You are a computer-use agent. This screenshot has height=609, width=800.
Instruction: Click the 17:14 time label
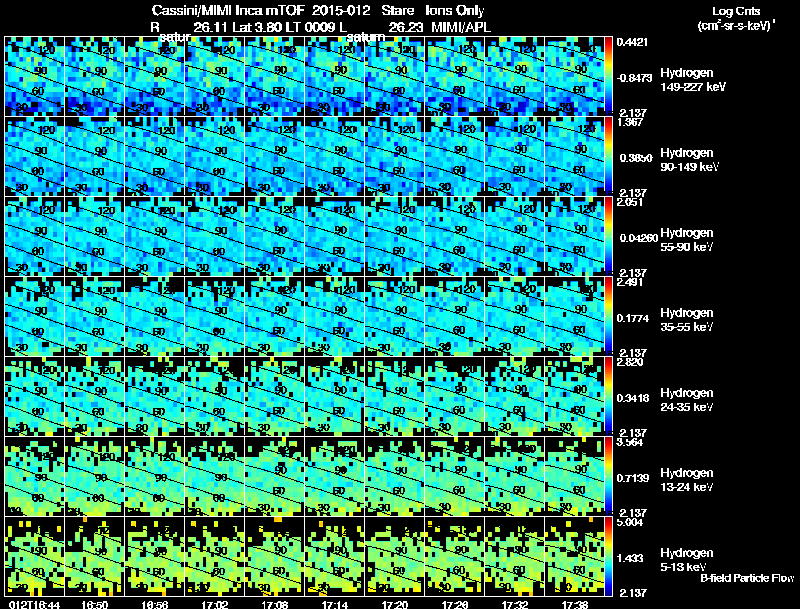tap(335, 605)
